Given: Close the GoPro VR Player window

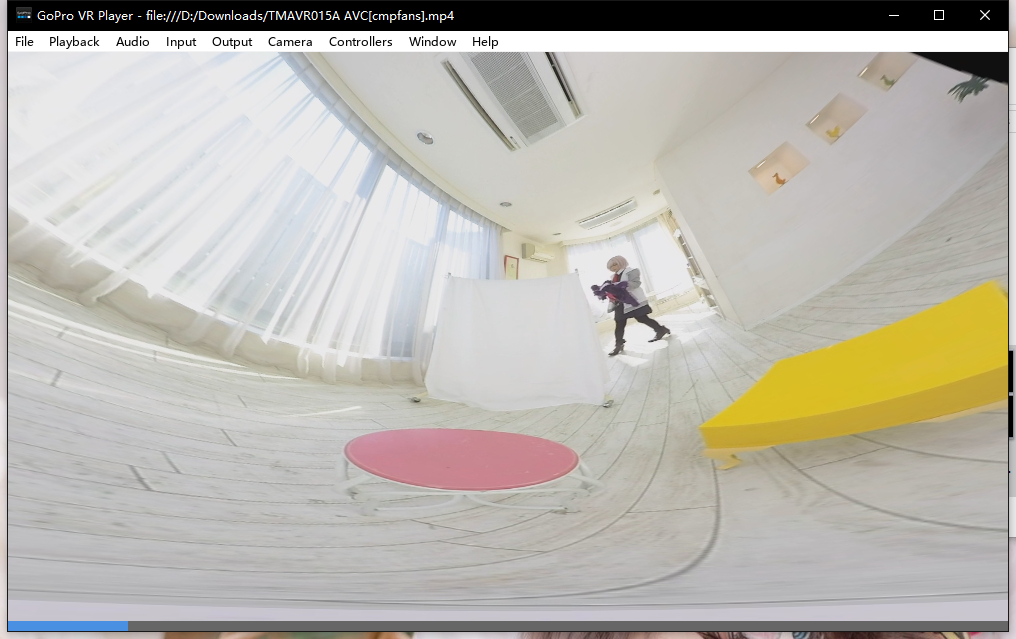Looking at the screenshot, I should [x=984, y=15].
